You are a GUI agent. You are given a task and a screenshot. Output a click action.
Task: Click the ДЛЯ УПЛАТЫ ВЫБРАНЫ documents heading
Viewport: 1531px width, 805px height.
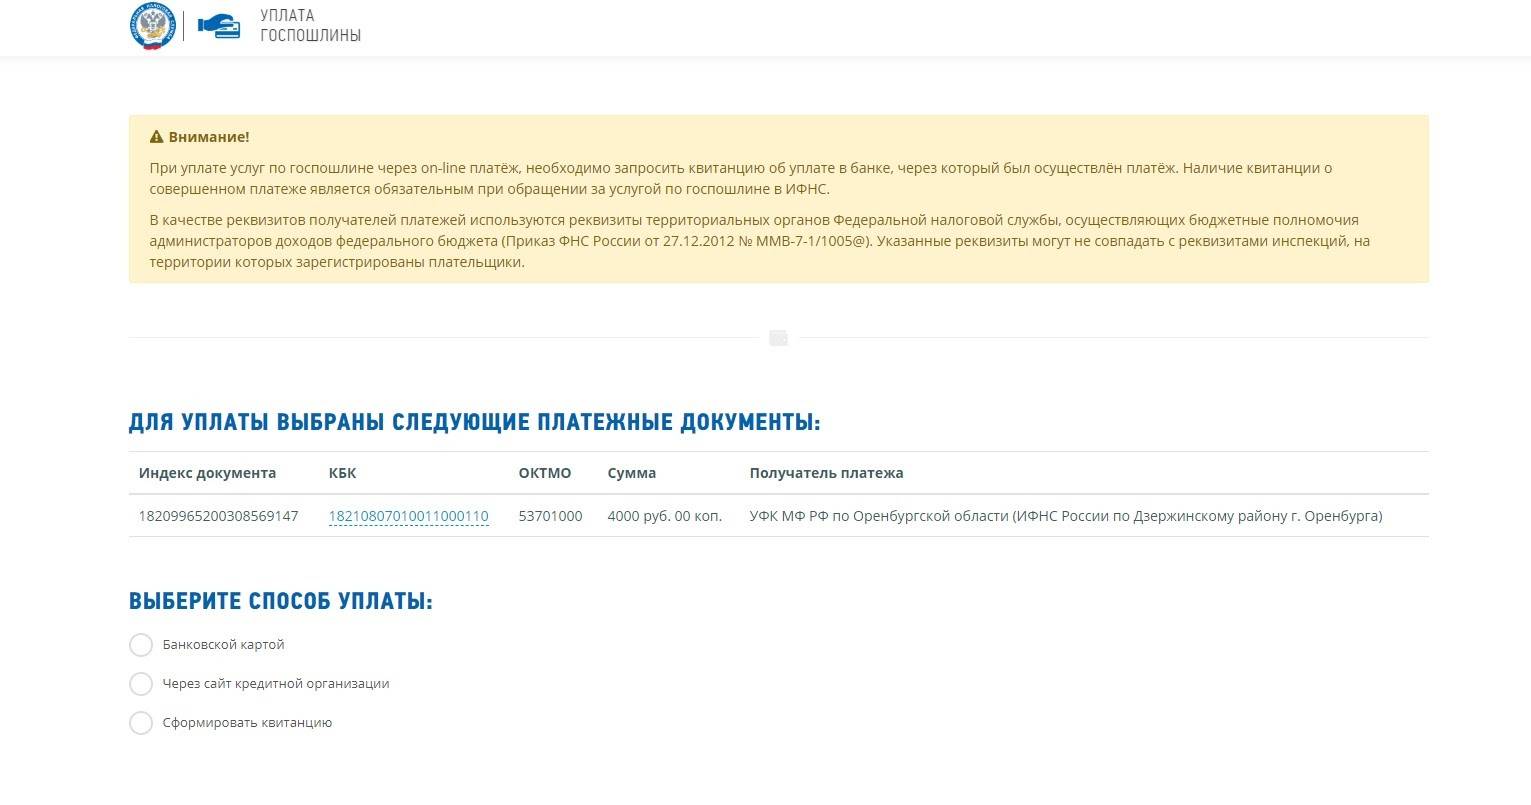(474, 422)
